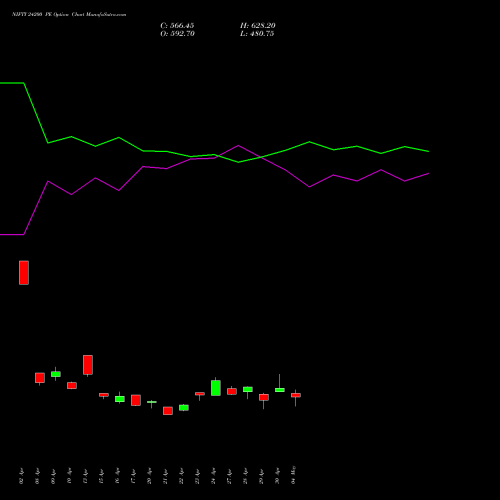Image resolution: width=500 pixels, height=500 pixels.
Task: Select the 24 Apr date label
Action: 214,477
